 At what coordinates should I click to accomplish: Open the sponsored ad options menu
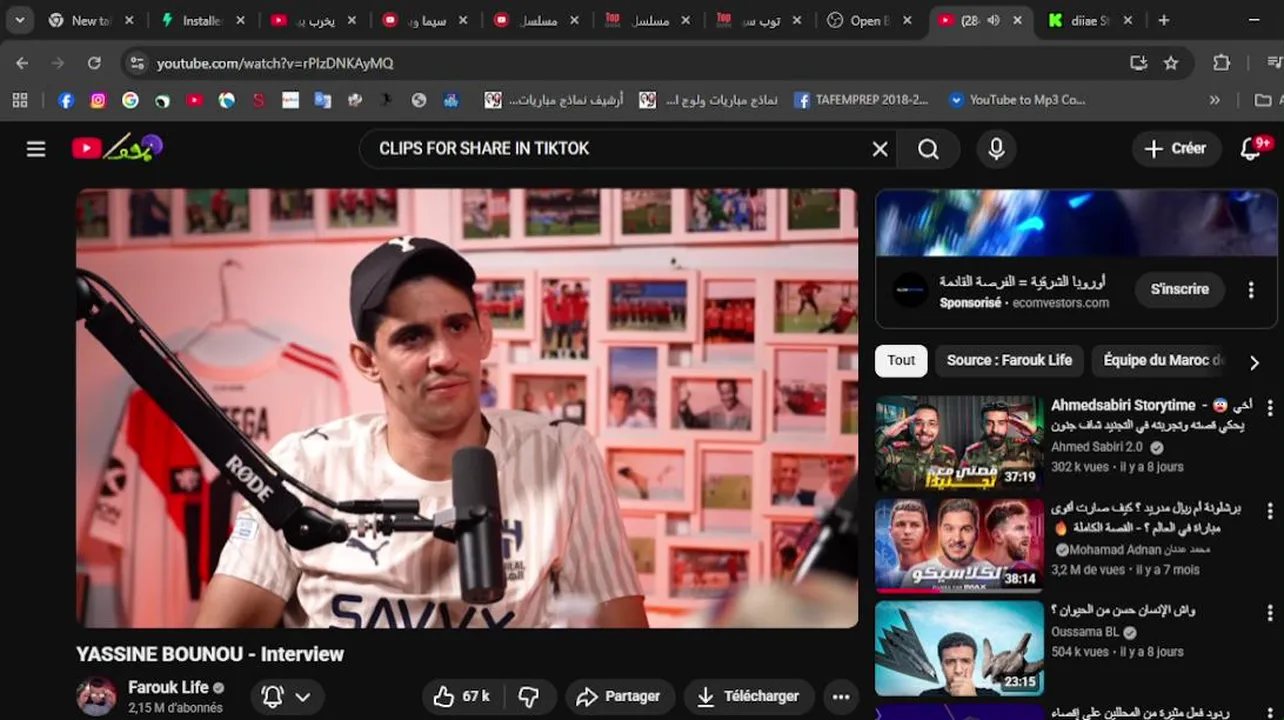click(1250, 290)
